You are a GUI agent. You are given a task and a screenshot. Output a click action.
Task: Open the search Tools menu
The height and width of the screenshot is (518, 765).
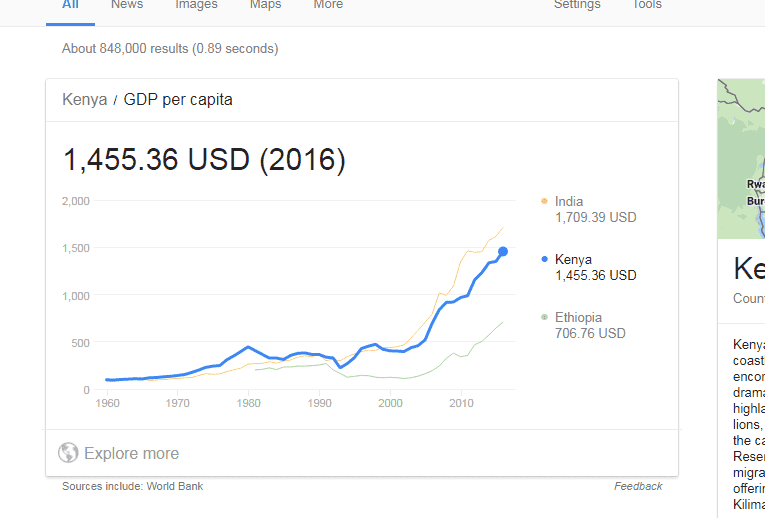pos(647,5)
